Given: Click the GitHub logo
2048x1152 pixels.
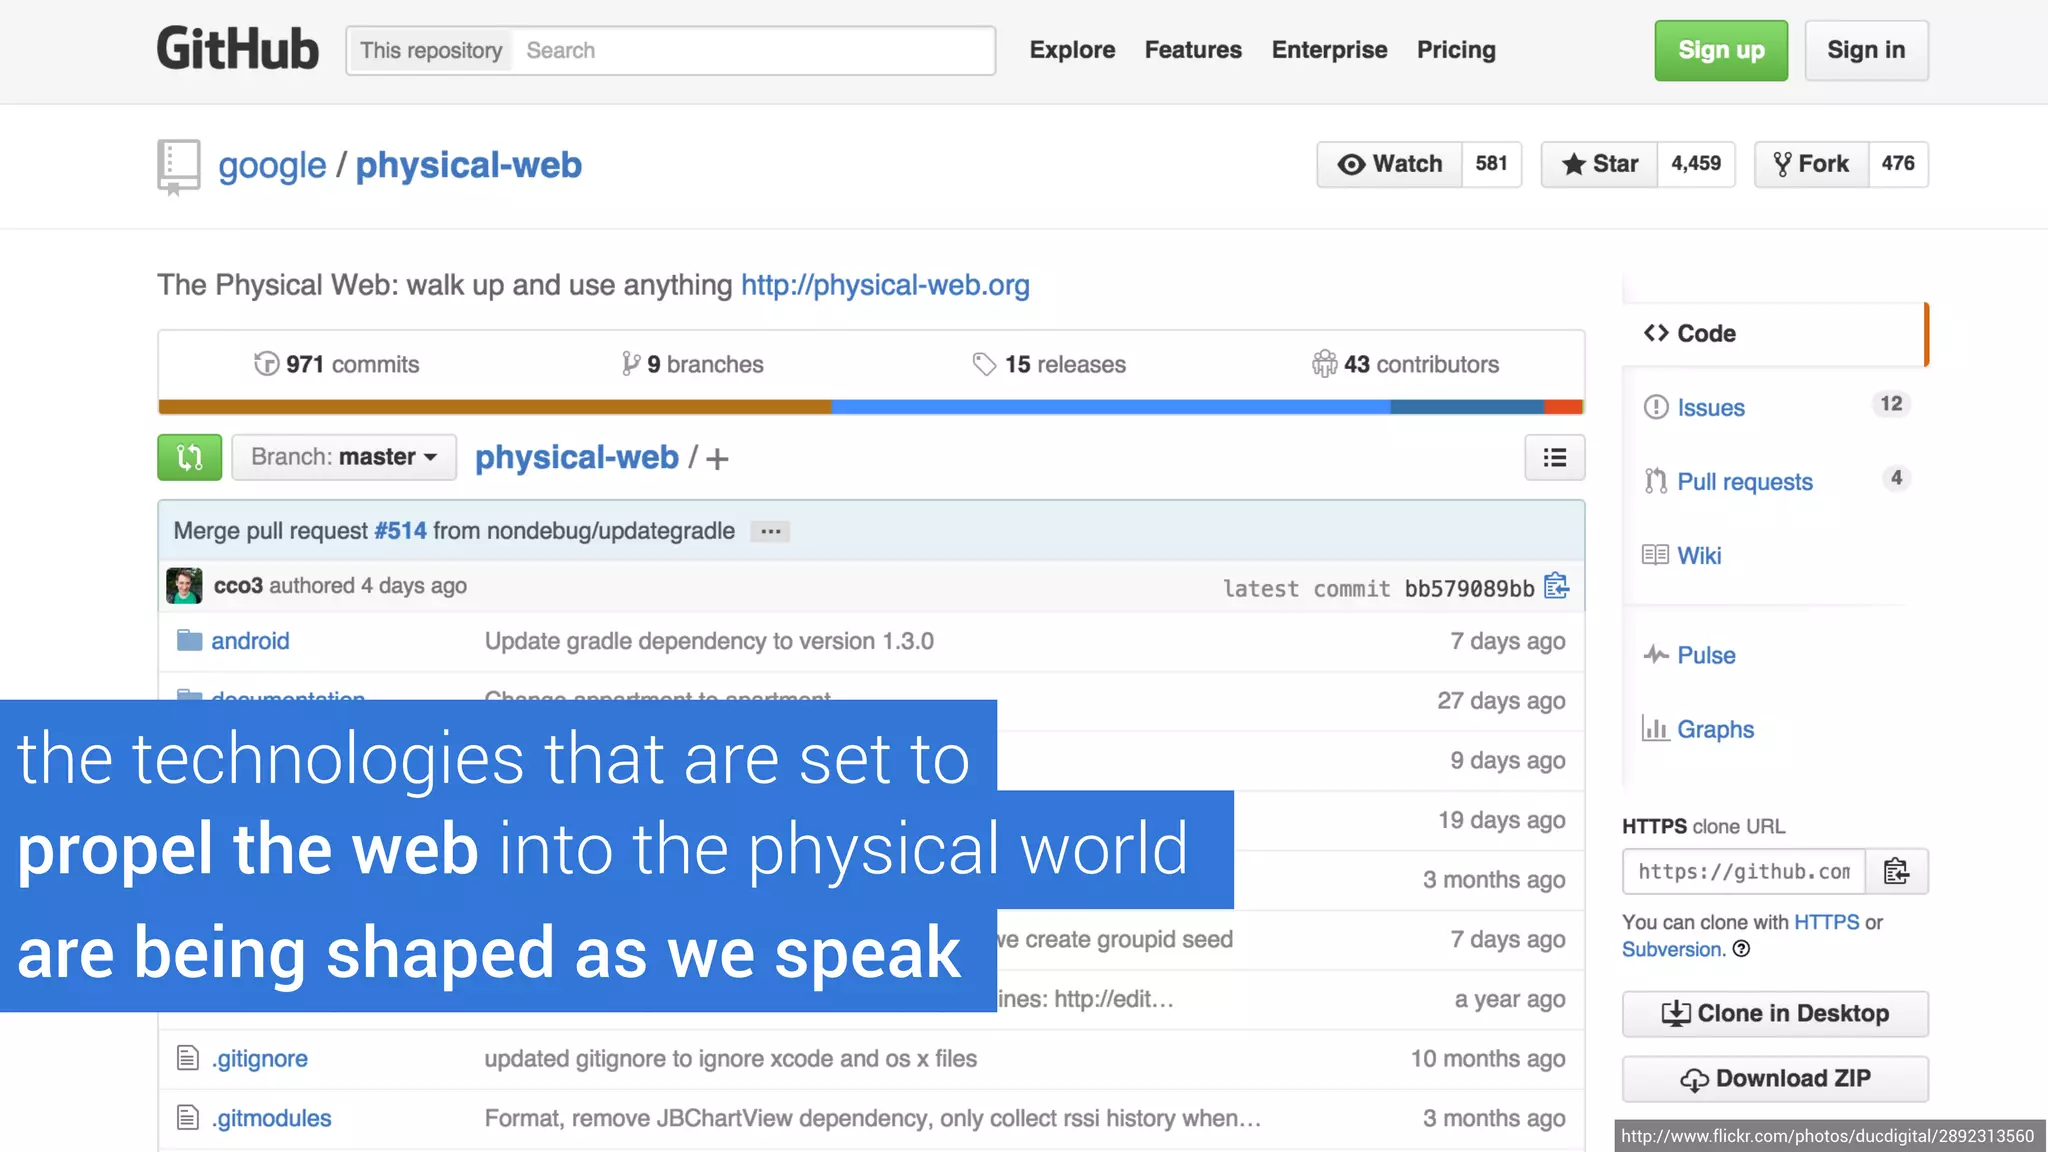Looking at the screenshot, I should (x=238, y=49).
